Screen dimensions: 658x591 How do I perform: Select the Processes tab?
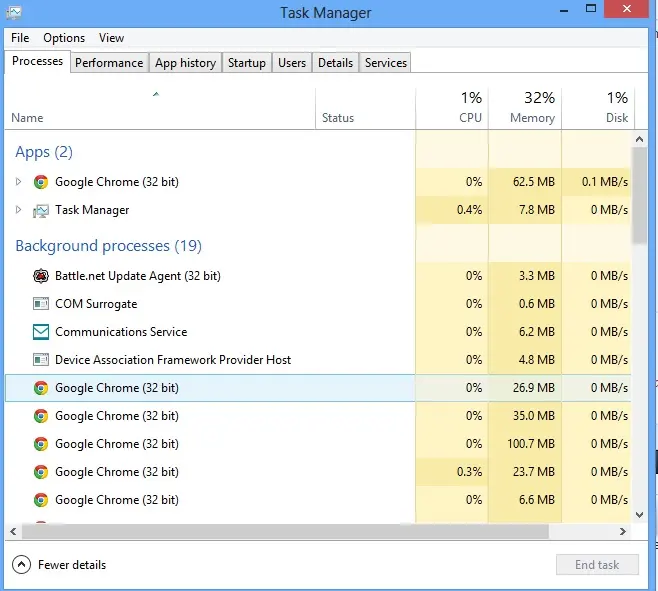click(37, 61)
